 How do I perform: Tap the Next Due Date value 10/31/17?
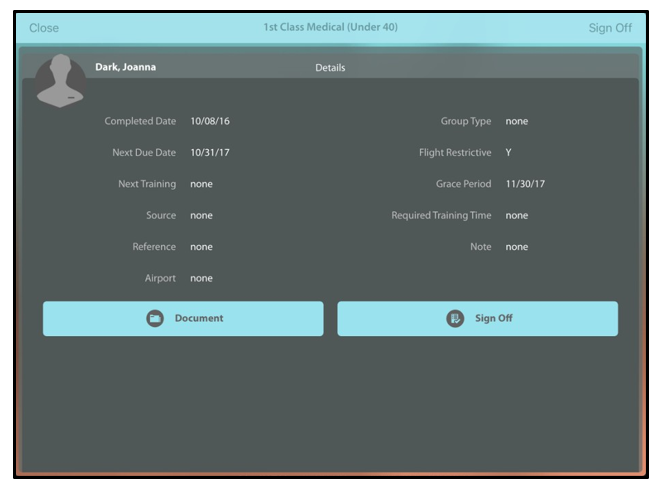coord(210,153)
